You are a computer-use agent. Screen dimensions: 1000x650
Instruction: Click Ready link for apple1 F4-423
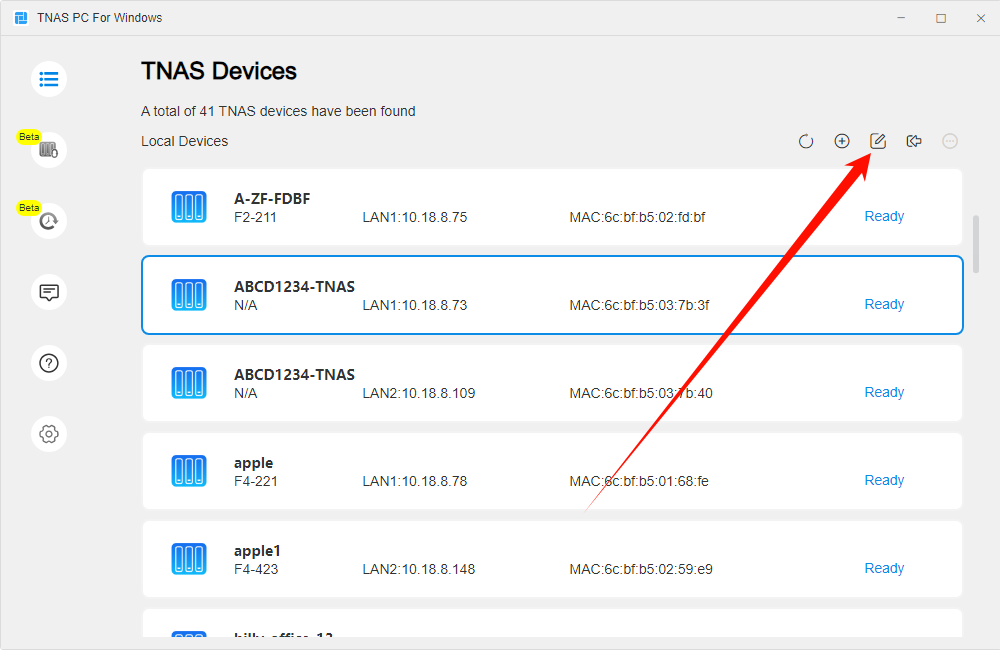pos(884,568)
